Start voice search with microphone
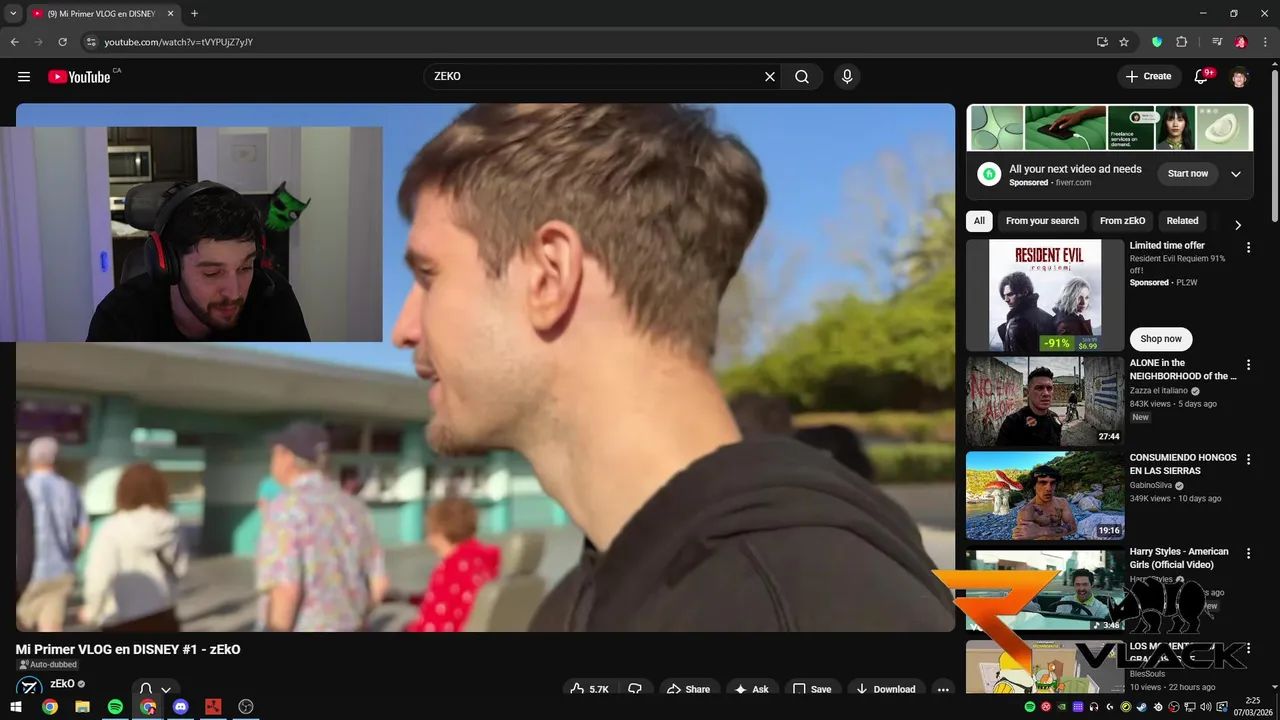The width and height of the screenshot is (1280, 720). tap(847, 77)
